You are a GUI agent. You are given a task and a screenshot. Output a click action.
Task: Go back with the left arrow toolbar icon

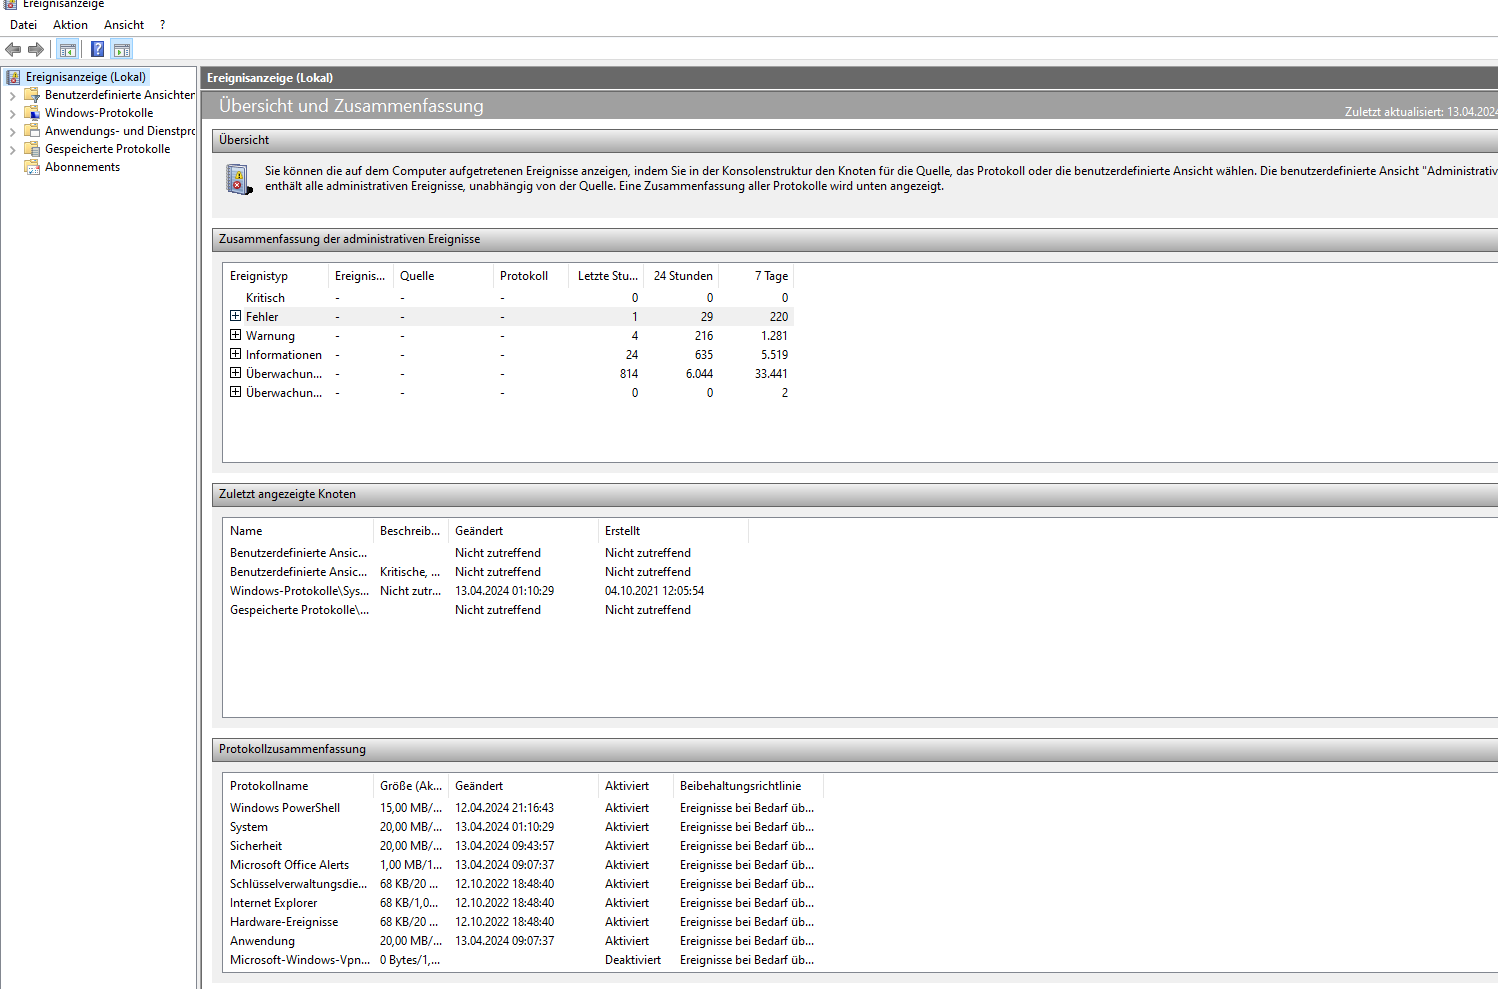click(13, 49)
